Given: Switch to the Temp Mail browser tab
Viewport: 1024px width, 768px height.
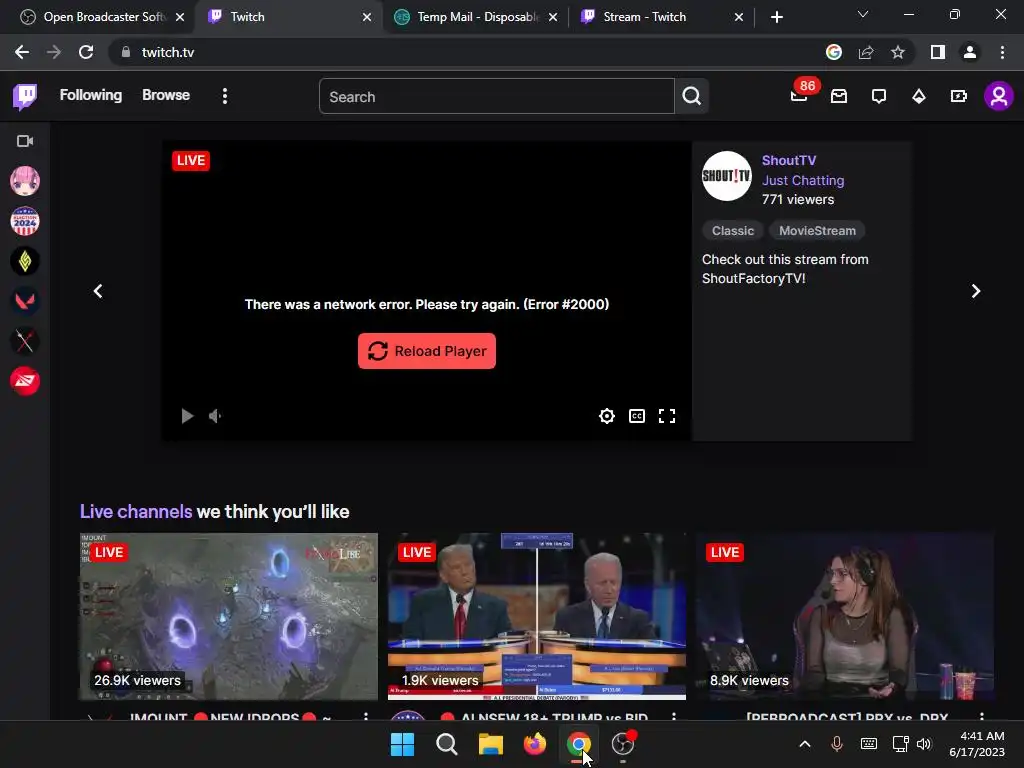Looking at the screenshot, I should pos(477,17).
